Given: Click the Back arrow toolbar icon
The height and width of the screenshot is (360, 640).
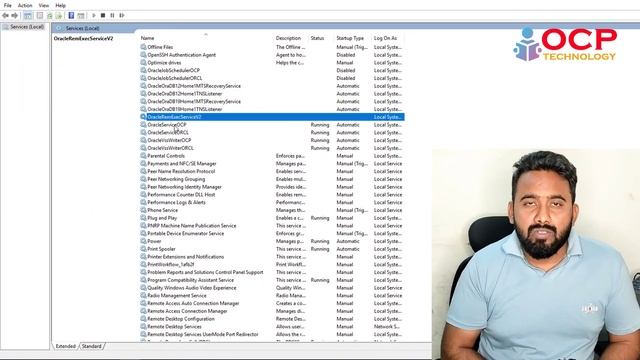Looking at the screenshot, I should point(5,16).
